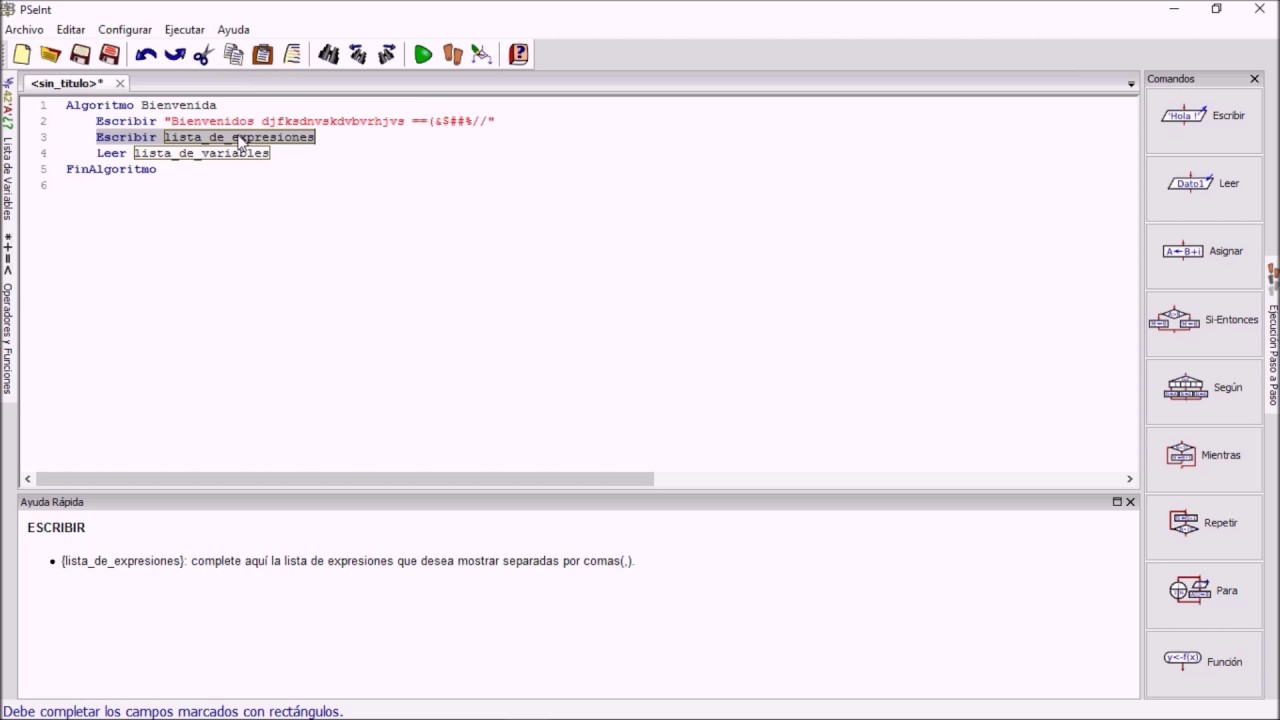
Task: Click the lista_de_expresiones placeholder field
Action: (239, 137)
